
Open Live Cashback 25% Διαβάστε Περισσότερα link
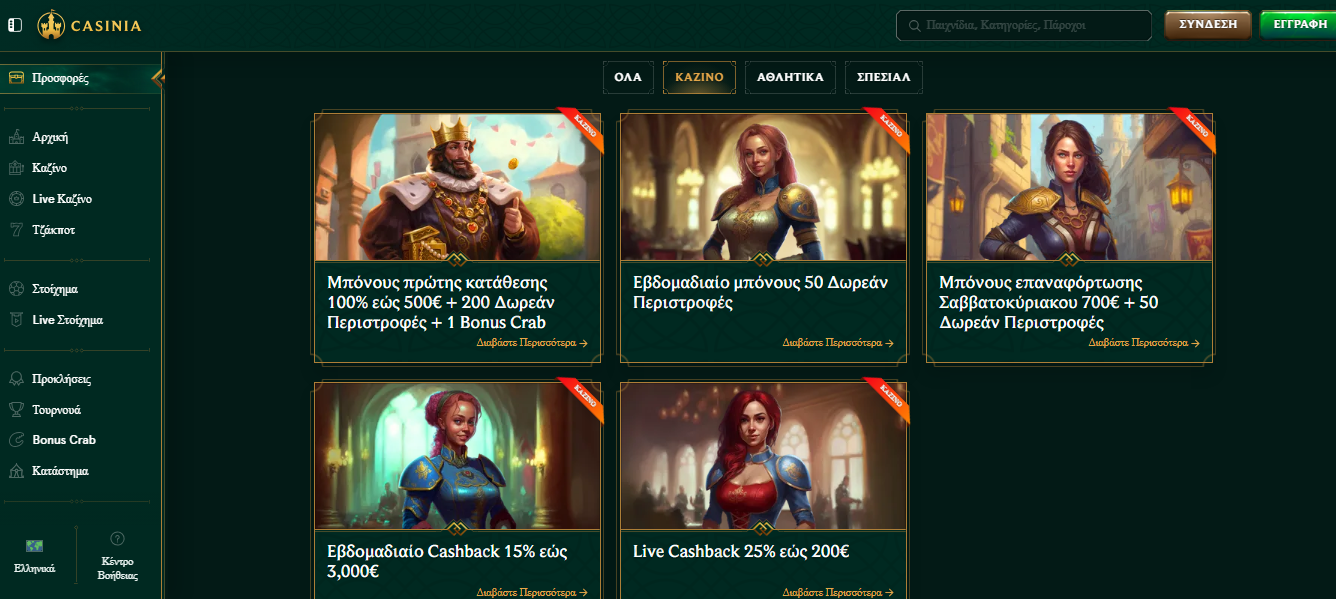pos(838,592)
